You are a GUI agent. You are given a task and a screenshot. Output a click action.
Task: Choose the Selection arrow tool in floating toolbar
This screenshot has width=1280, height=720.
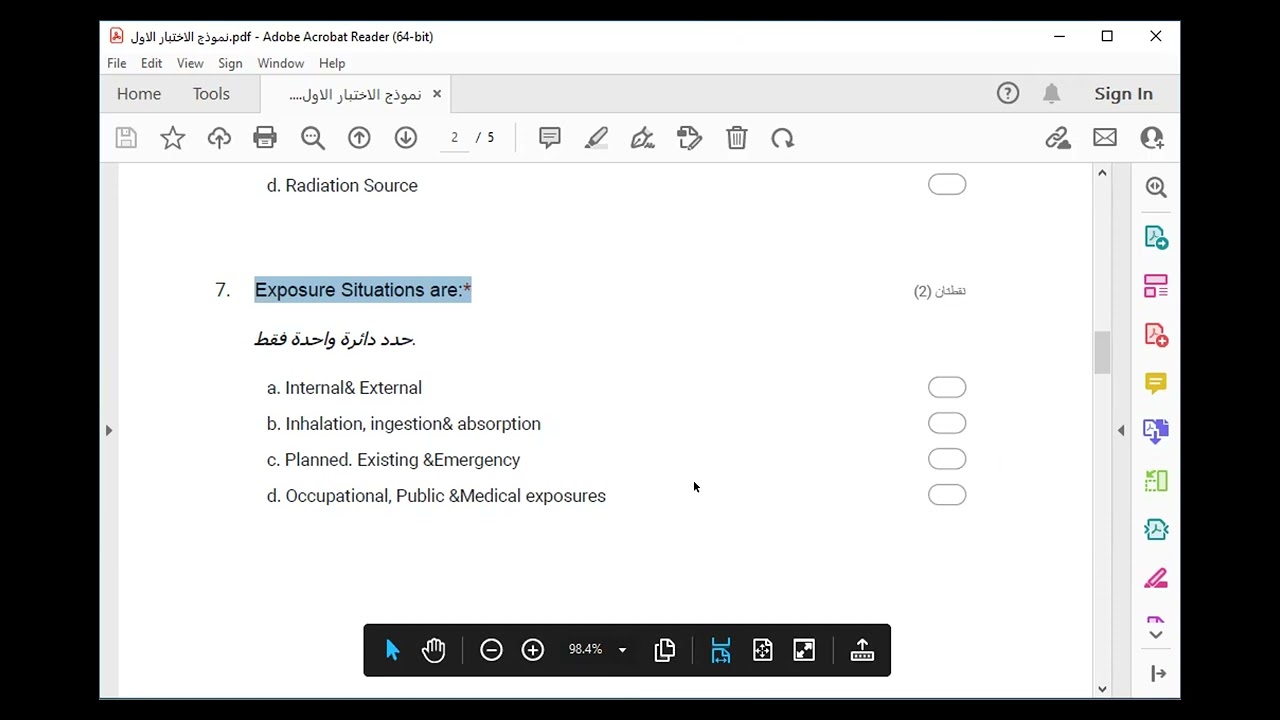coord(392,650)
